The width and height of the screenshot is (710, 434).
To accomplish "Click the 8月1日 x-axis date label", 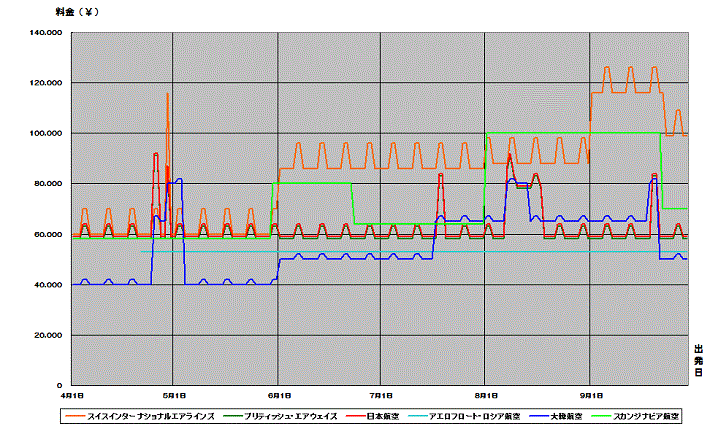I will [485, 395].
